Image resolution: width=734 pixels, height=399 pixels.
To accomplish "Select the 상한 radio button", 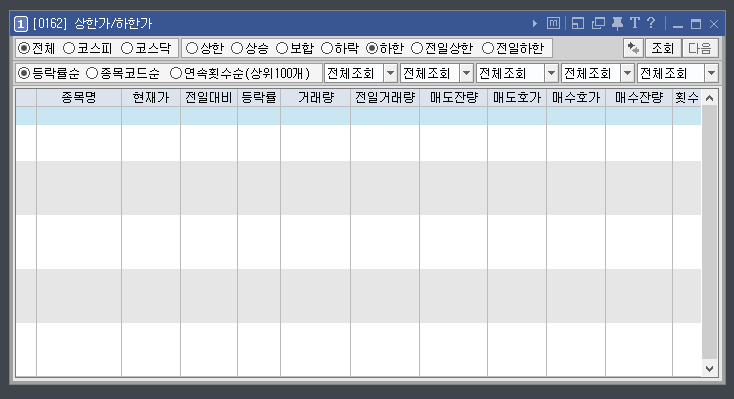I will click(x=192, y=48).
